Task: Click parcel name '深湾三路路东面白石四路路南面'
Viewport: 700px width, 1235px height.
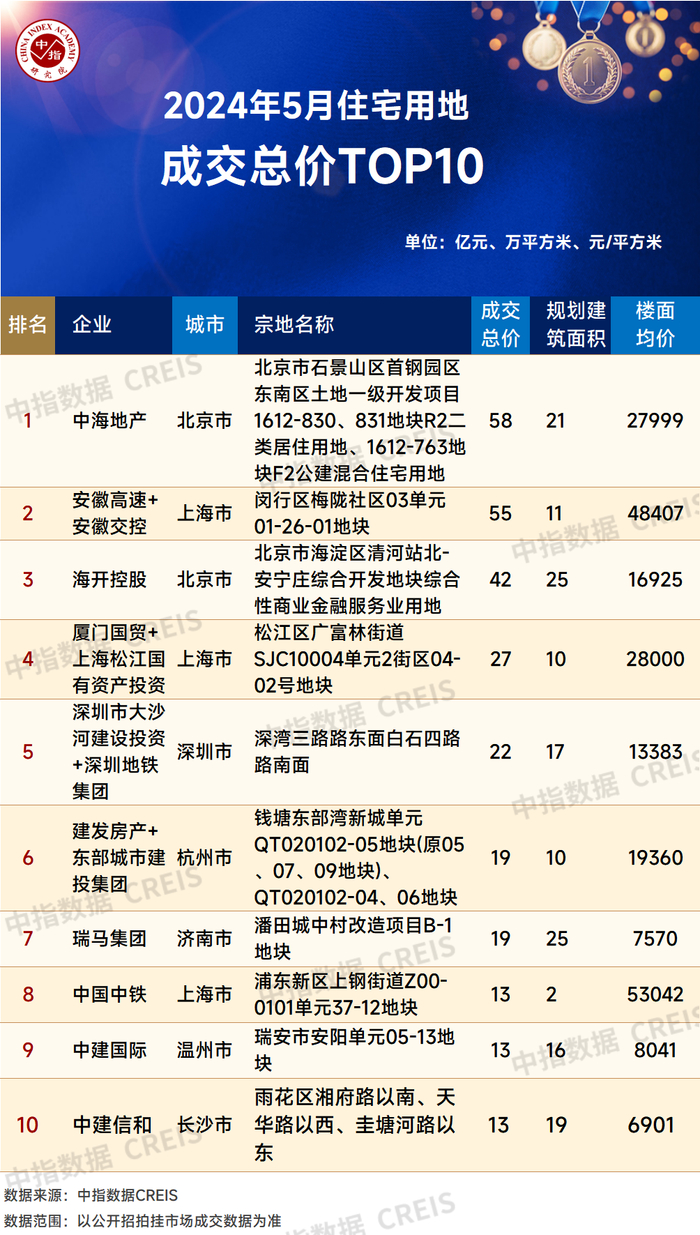Action: pos(357,752)
